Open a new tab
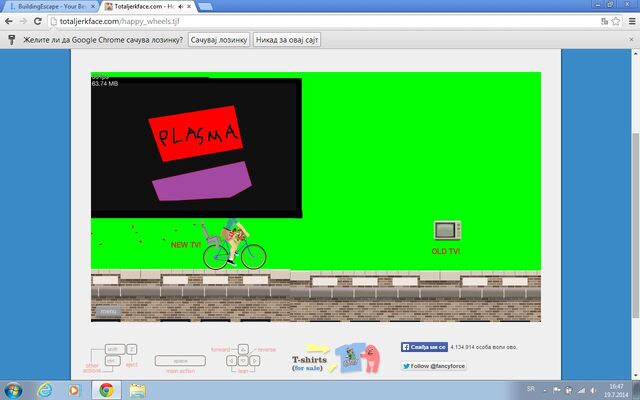 tap(205, 7)
